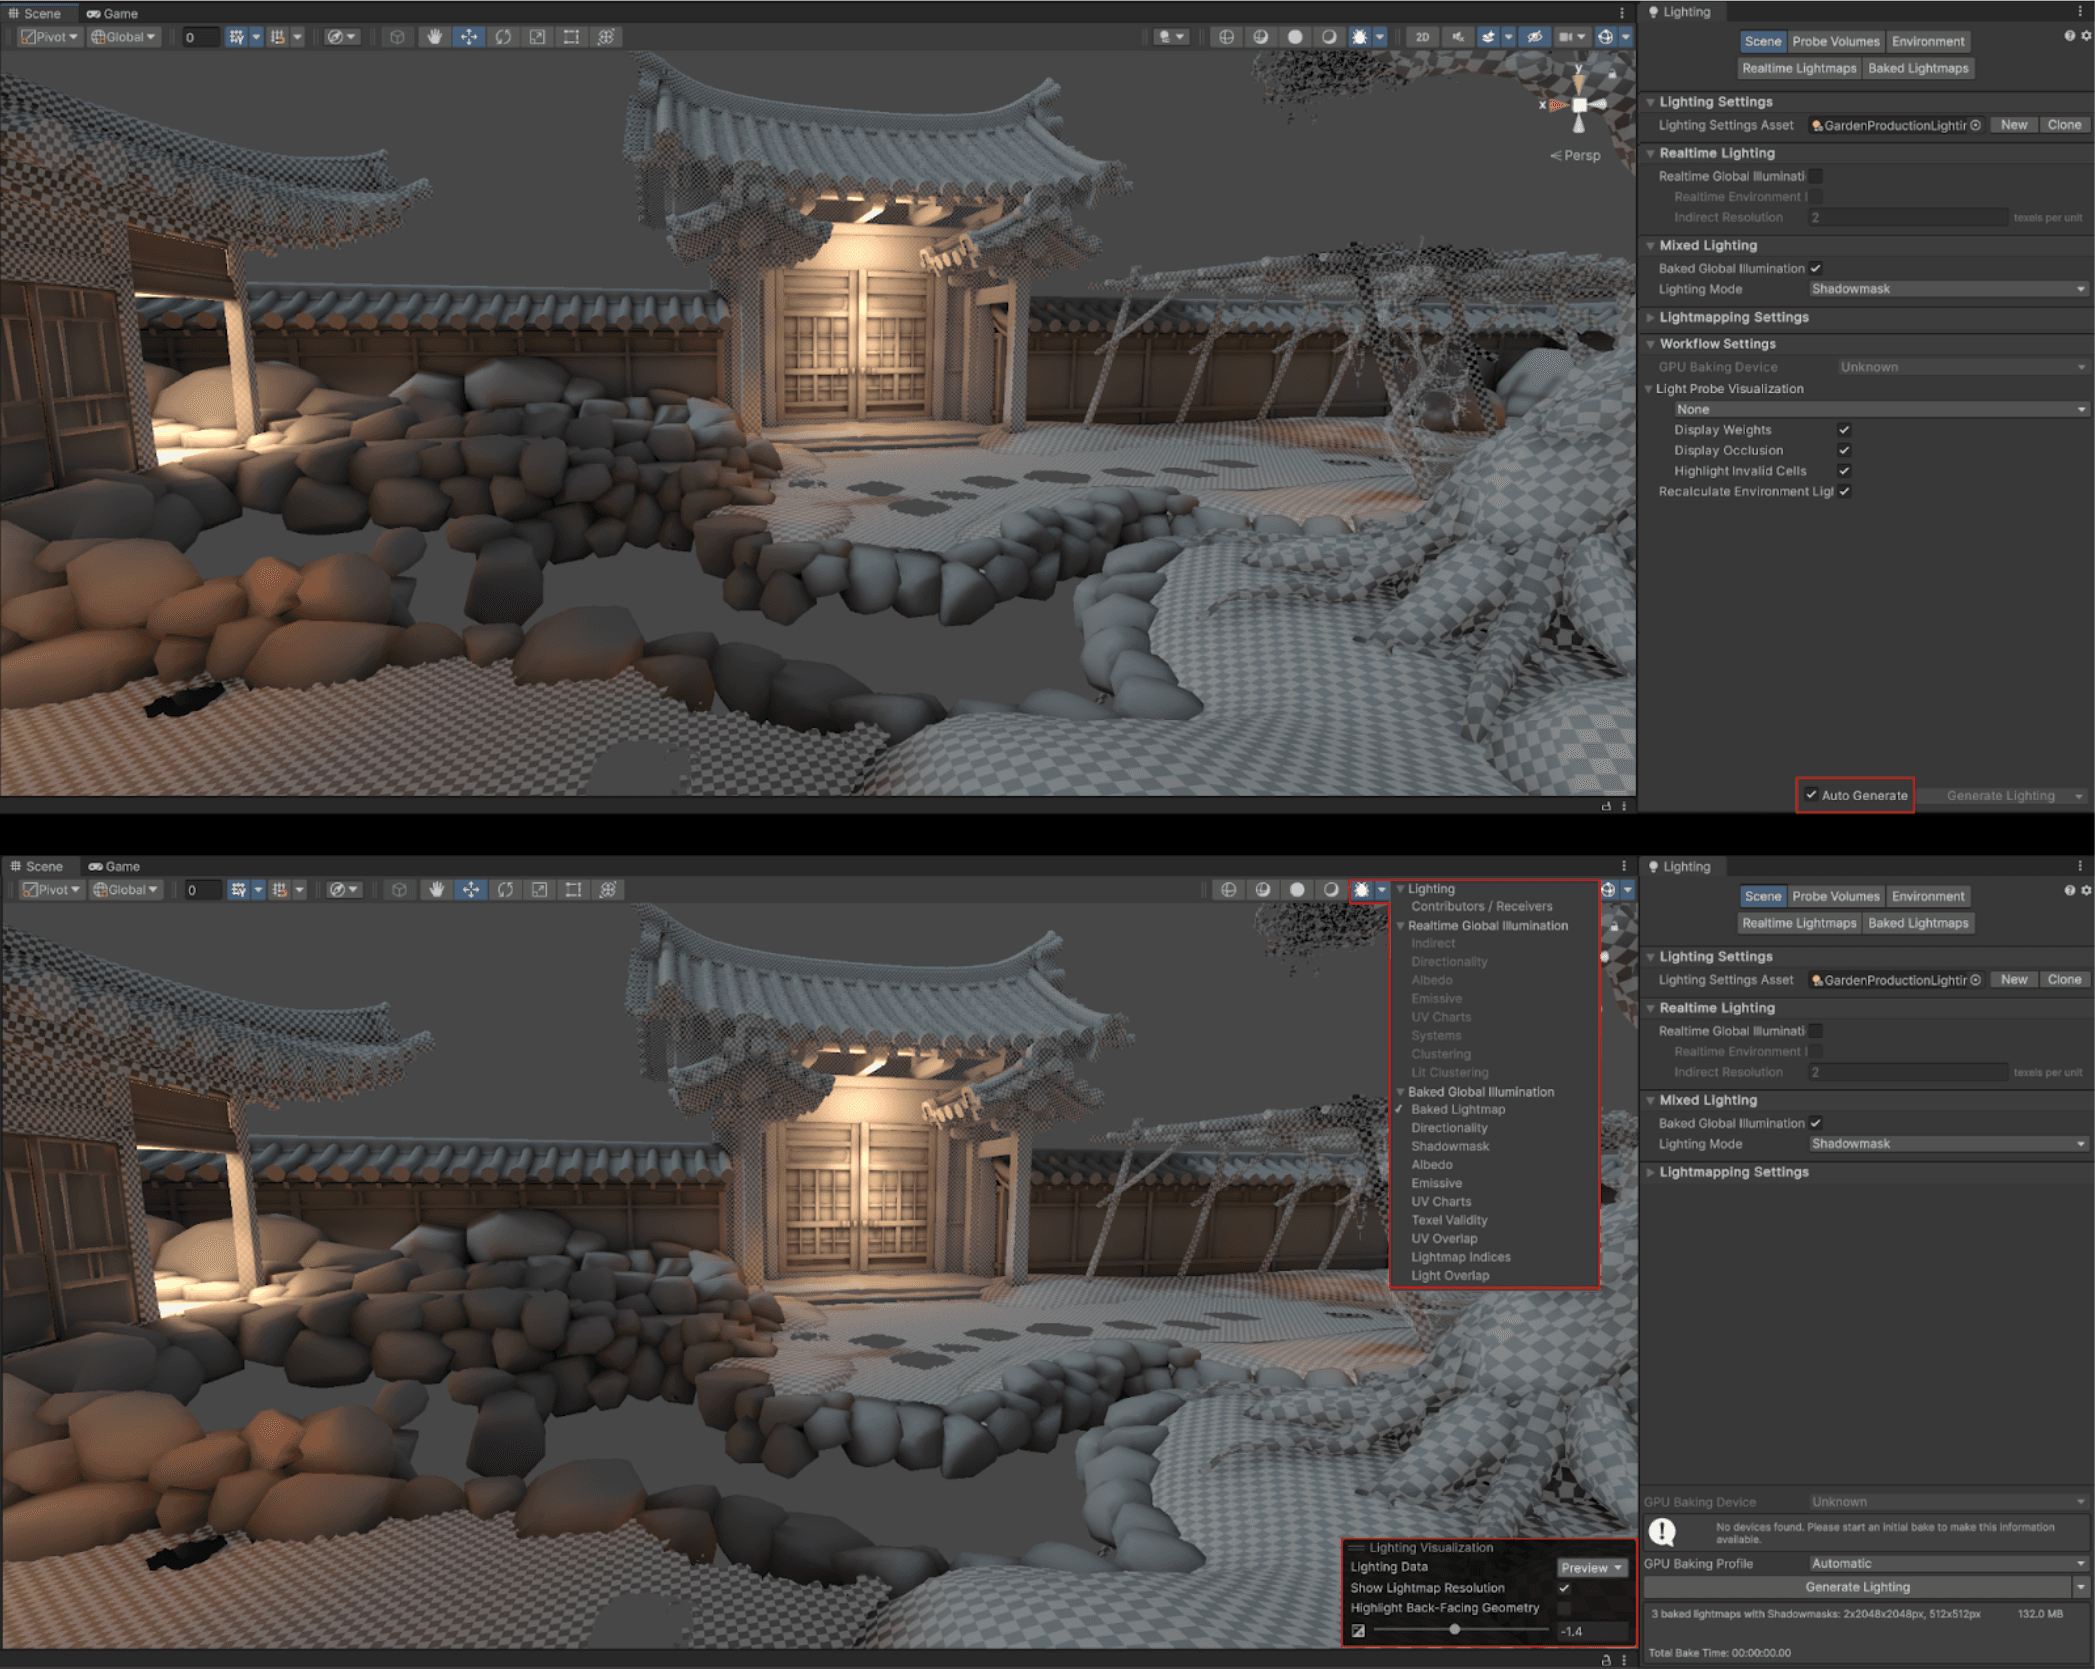Collapse the Realtime Global Illumination section
2095x1669 pixels.
[1402, 926]
